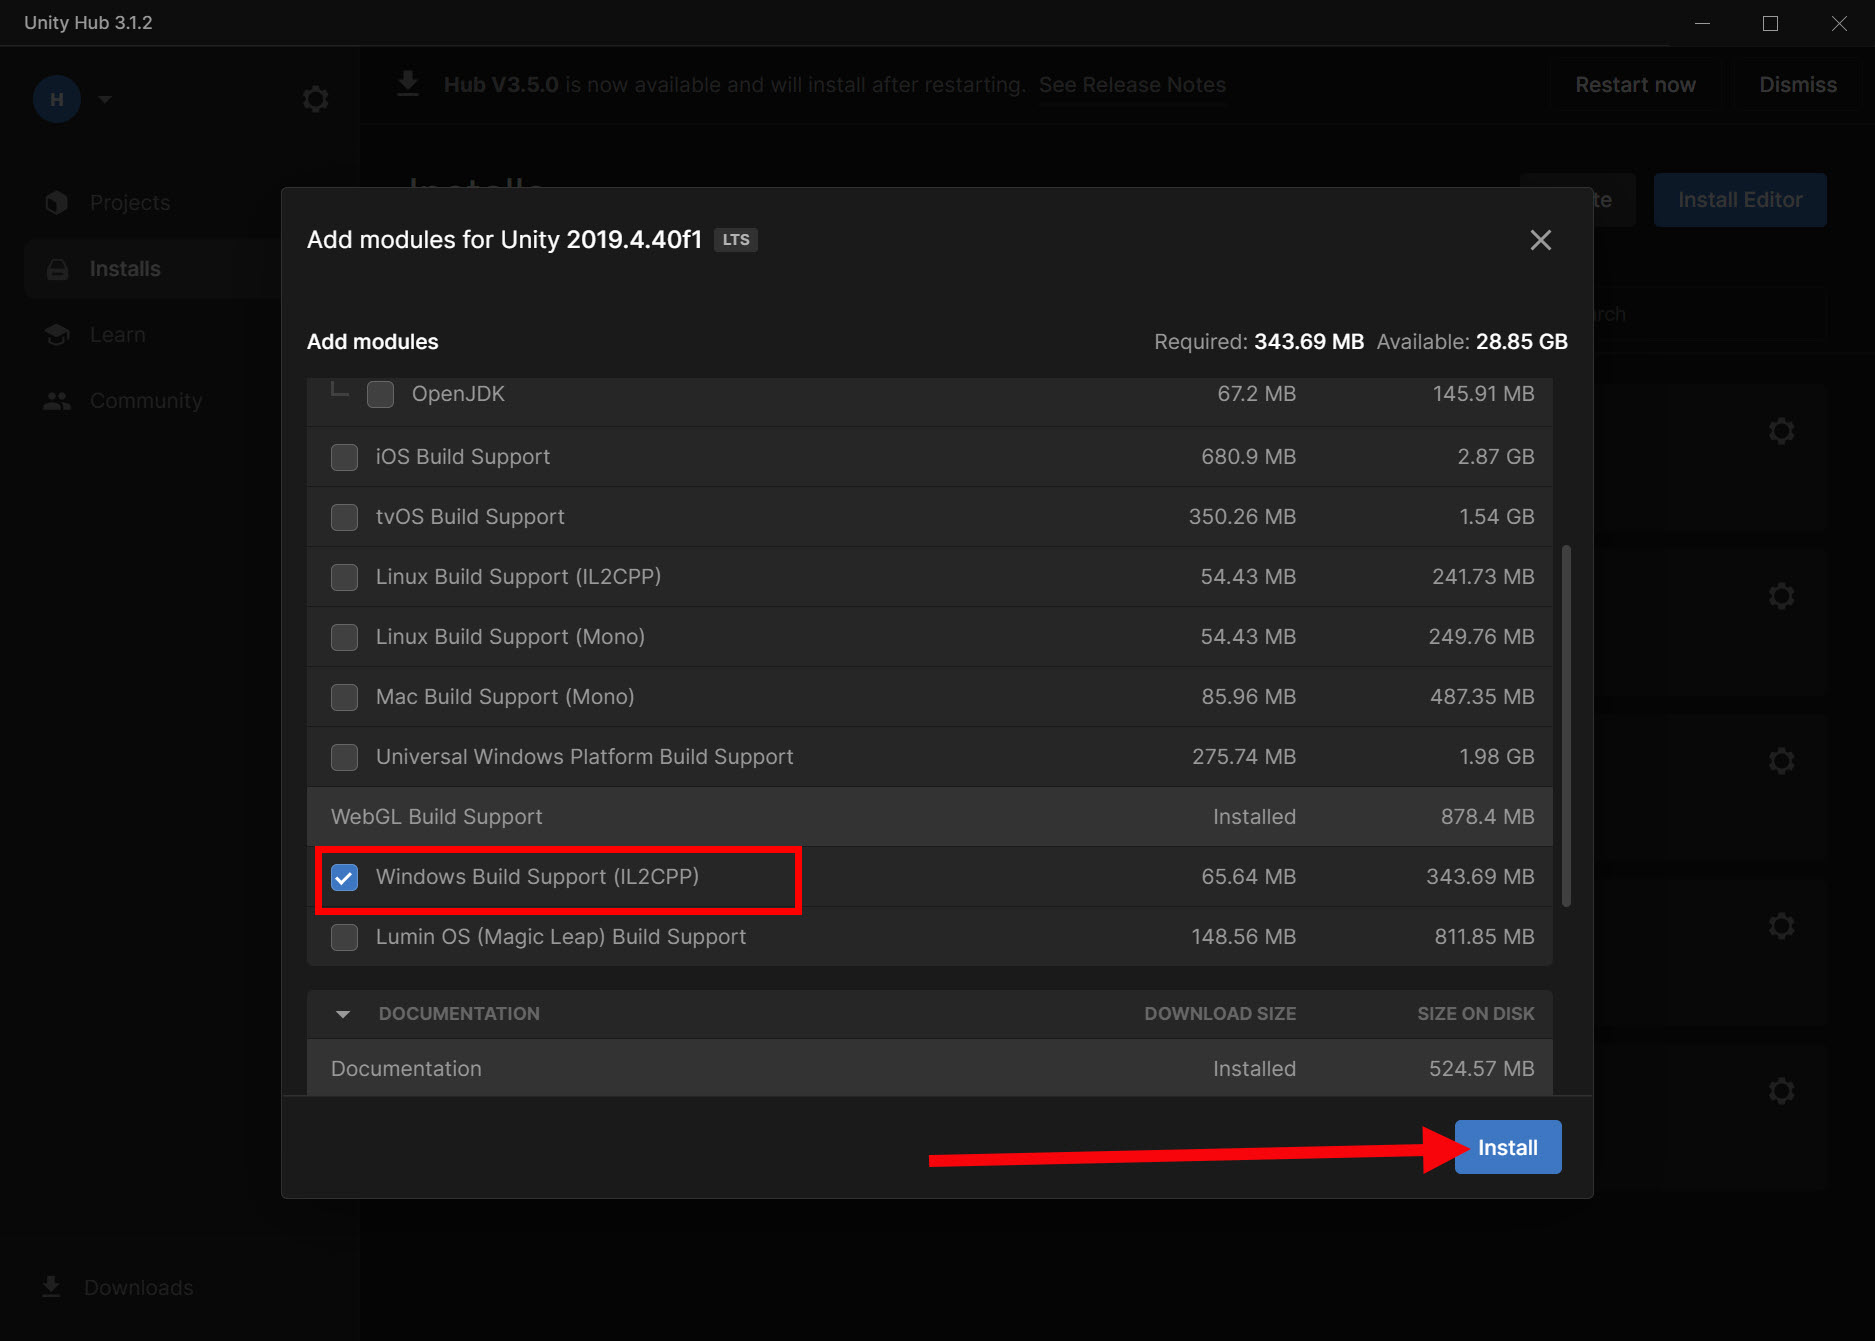Select Linux Build Support (IL2CPP) checkbox
1875x1341 pixels.
click(x=344, y=577)
